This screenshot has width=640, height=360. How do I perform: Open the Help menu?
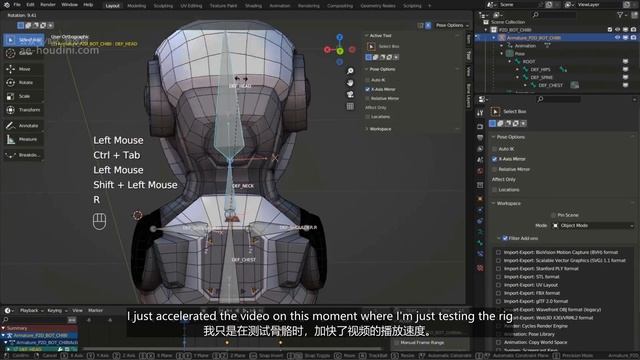(x=88, y=5)
